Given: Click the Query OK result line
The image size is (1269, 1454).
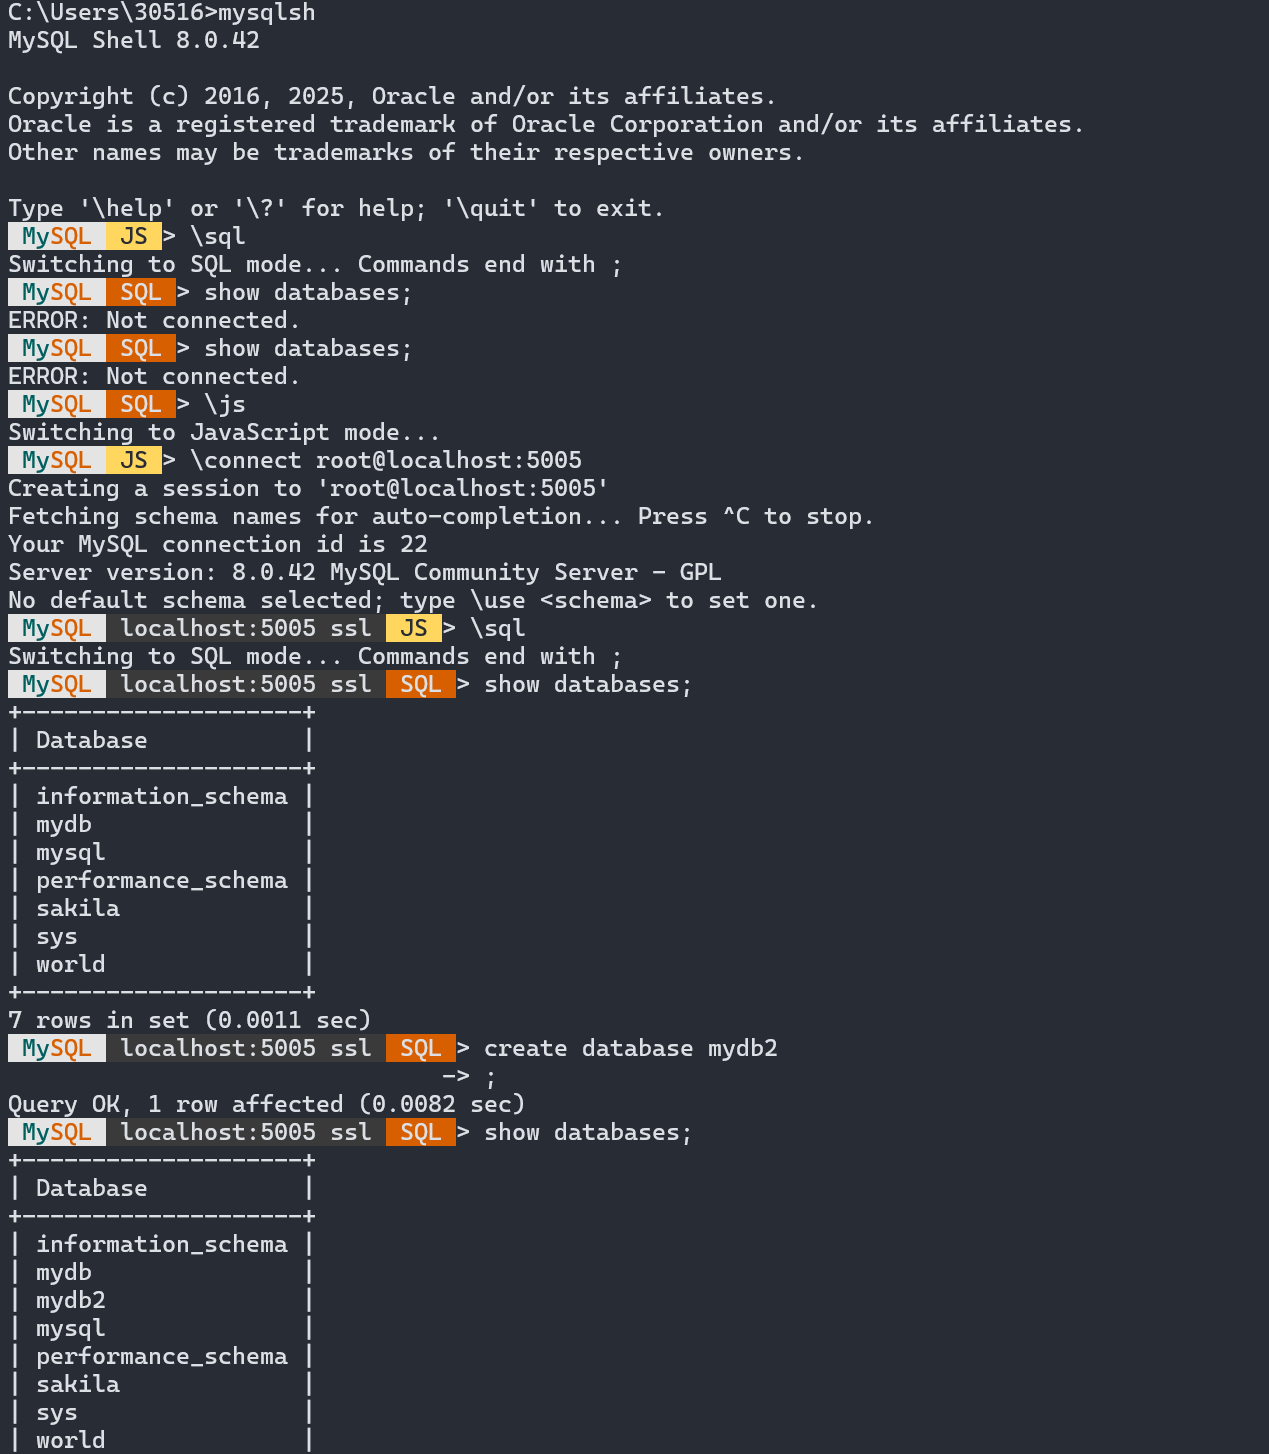Looking at the screenshot, I should click(266, 1105).
